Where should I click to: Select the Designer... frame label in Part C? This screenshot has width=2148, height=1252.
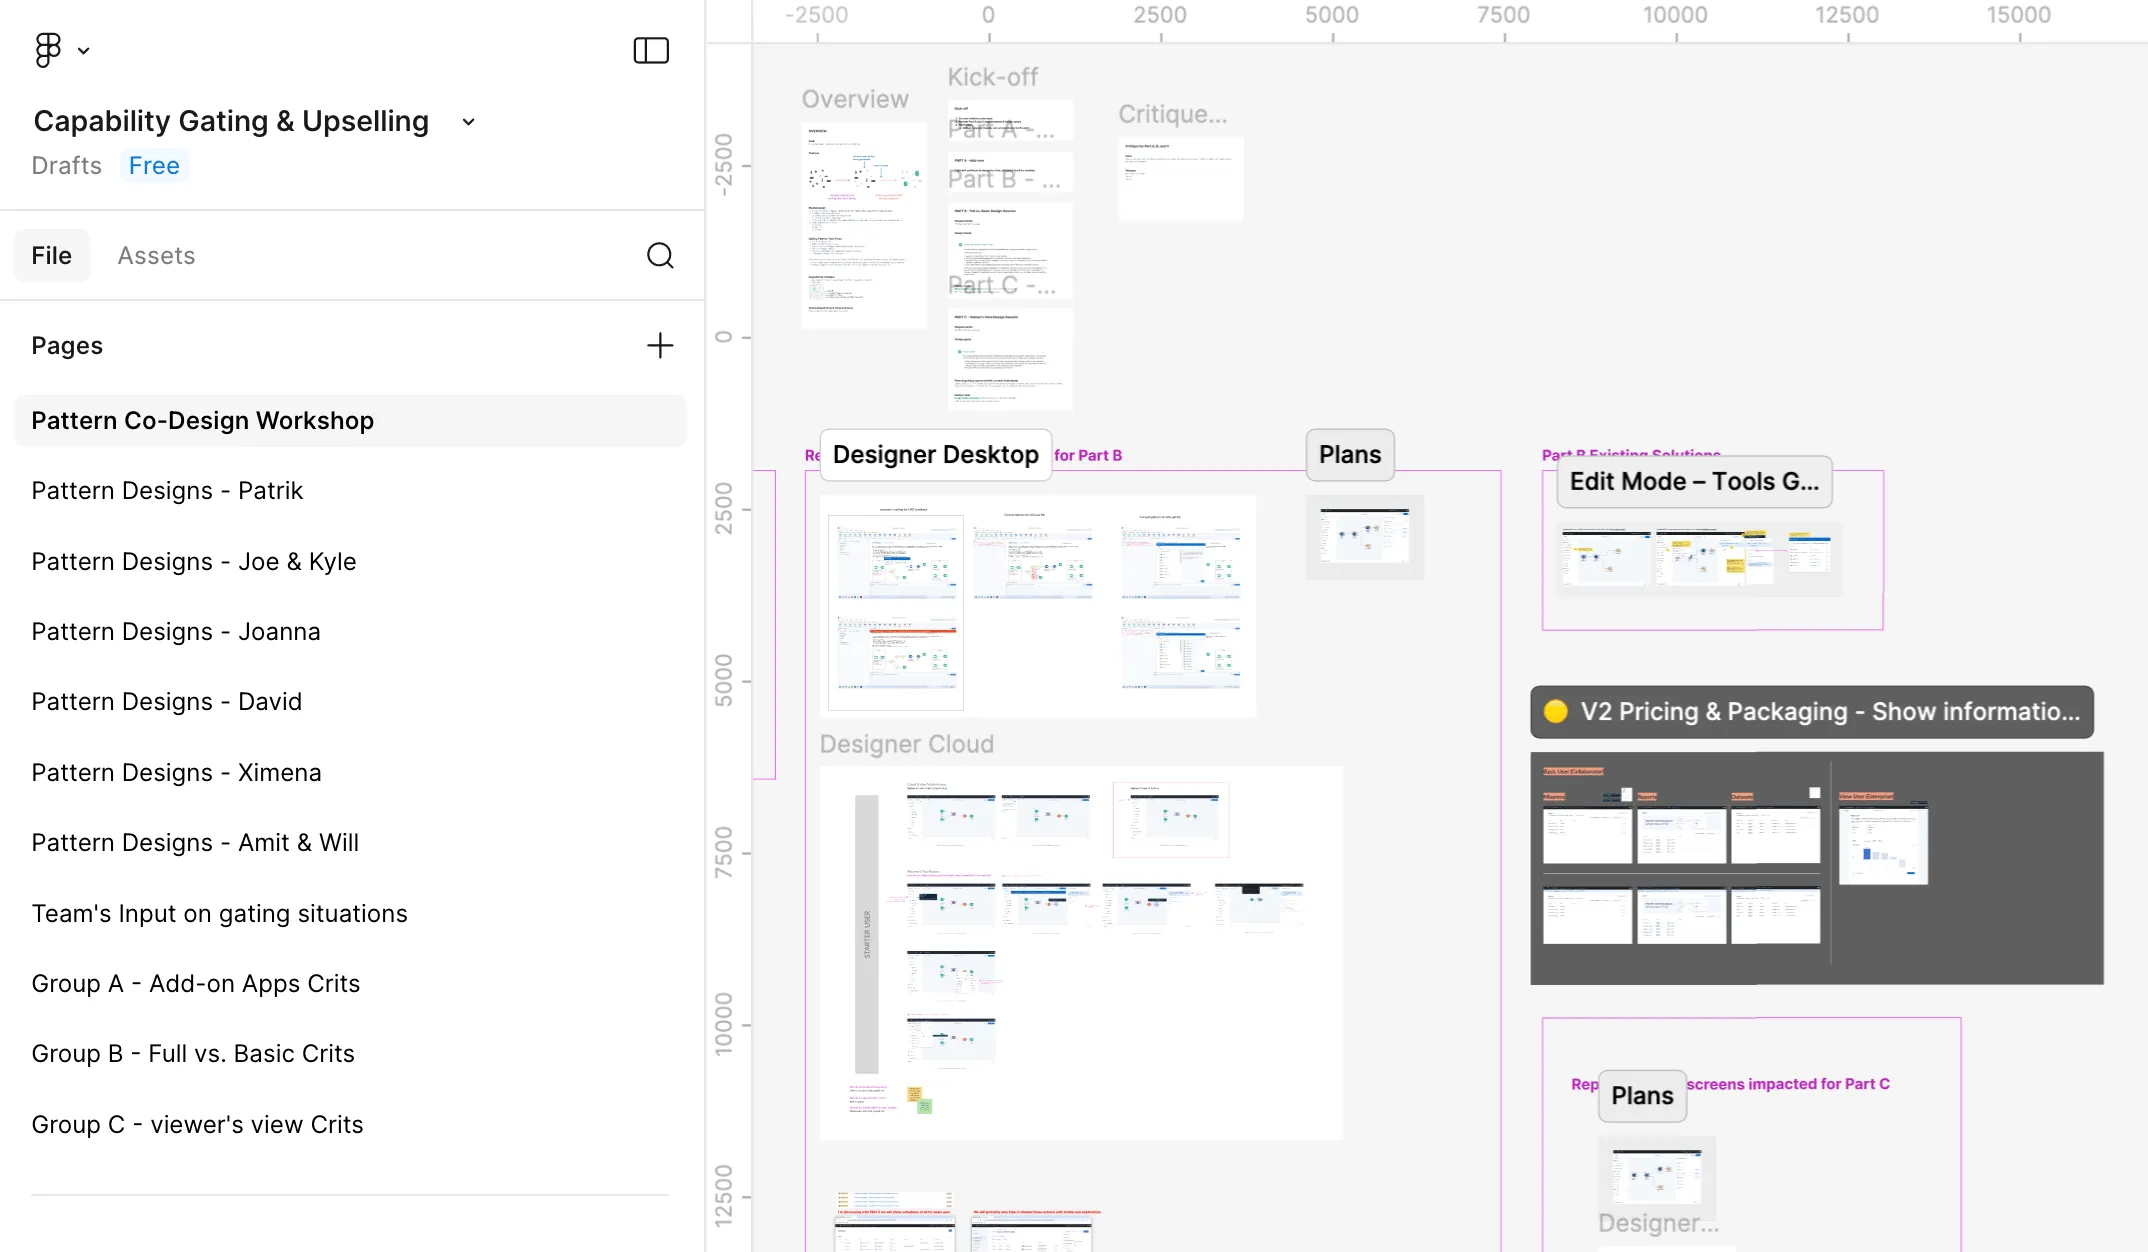[1658, 1223]
